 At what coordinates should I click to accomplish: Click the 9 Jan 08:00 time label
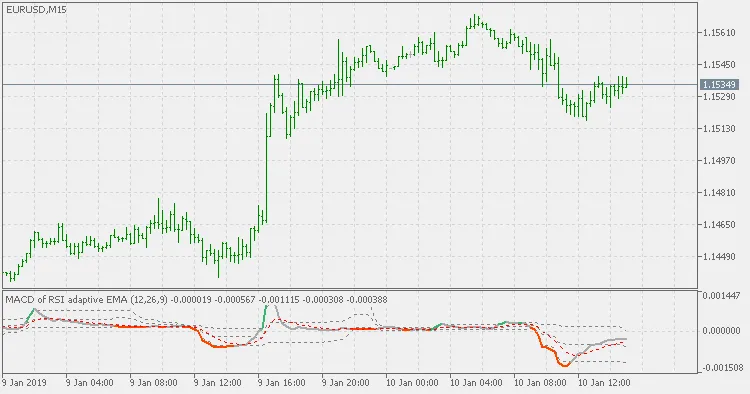154,383
